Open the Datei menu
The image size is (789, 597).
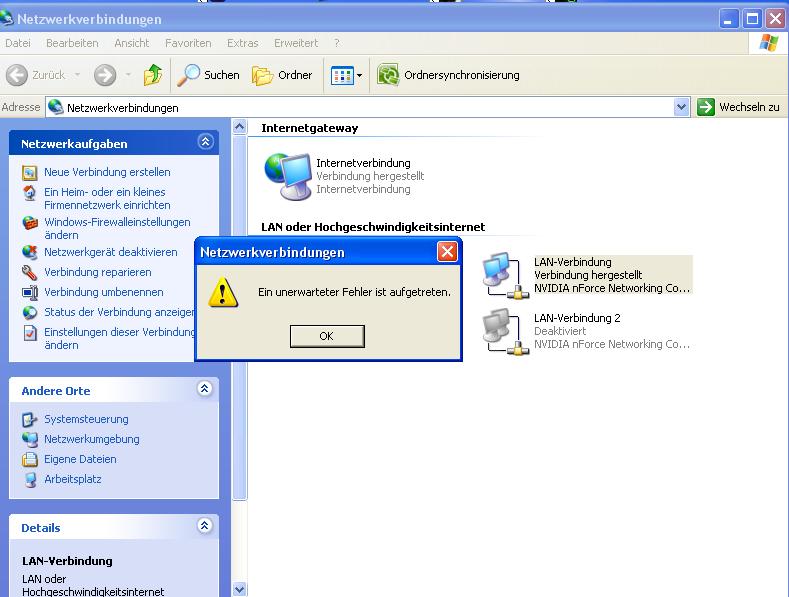18,43
